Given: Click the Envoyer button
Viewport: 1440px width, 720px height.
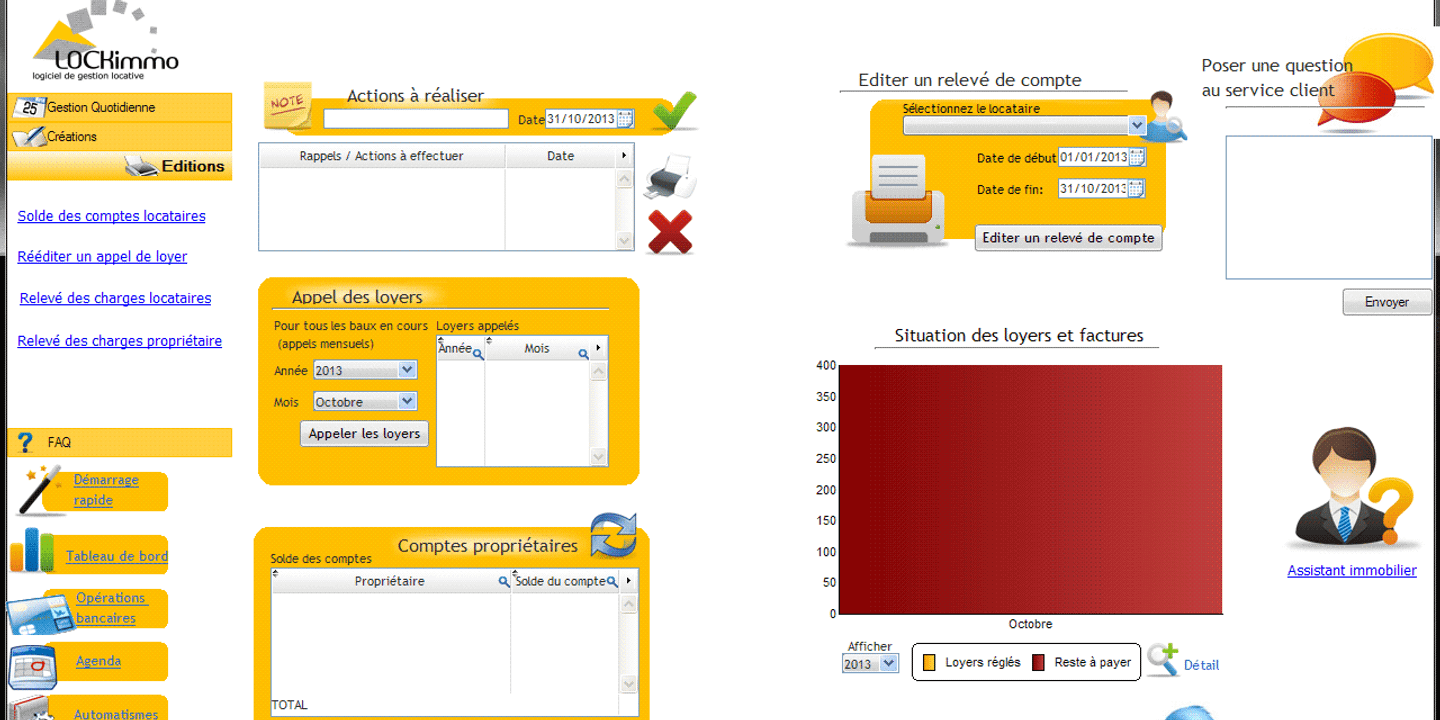Looking at the screenshot, I should [x=1387, y=302].
